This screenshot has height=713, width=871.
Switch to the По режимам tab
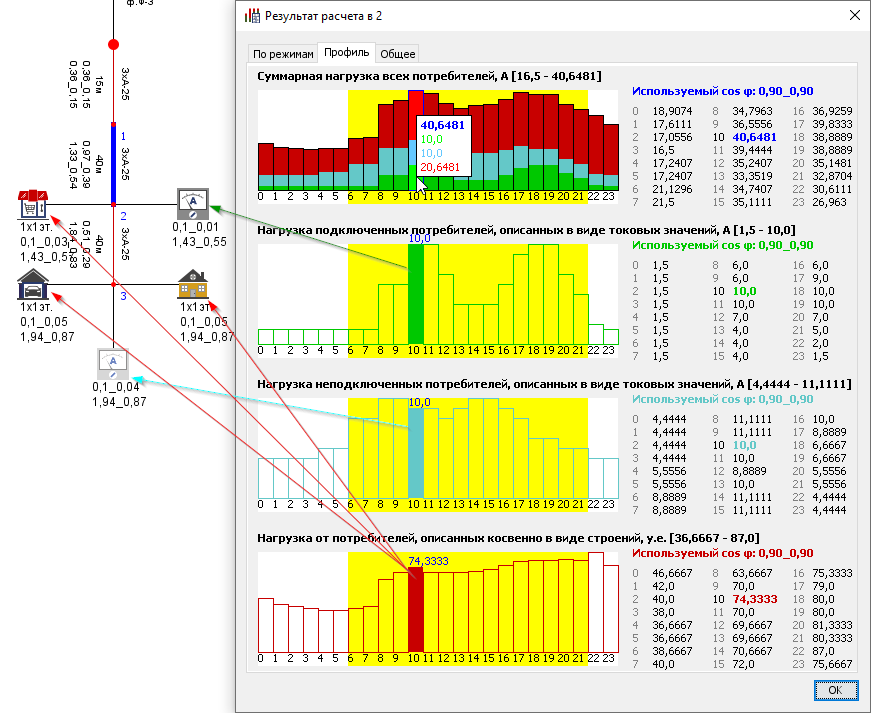click(x=283, y=54)
